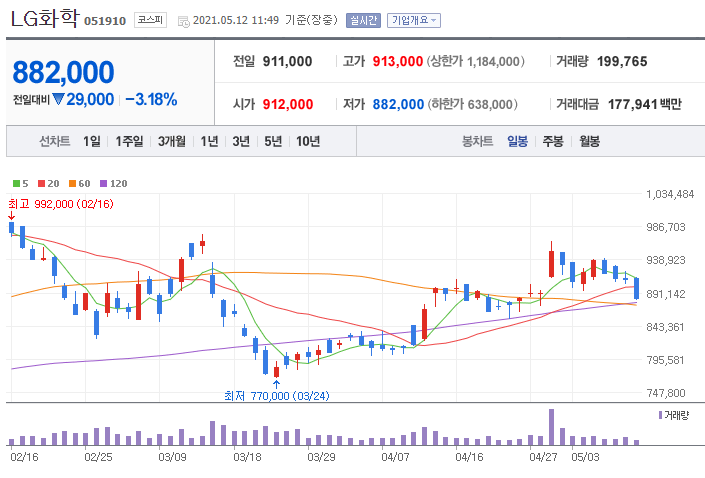Image resolution: width=705 pixels, height=478 pixels.
Task: Select the 1주일 line chart period
Action: (x=129, y=141)
